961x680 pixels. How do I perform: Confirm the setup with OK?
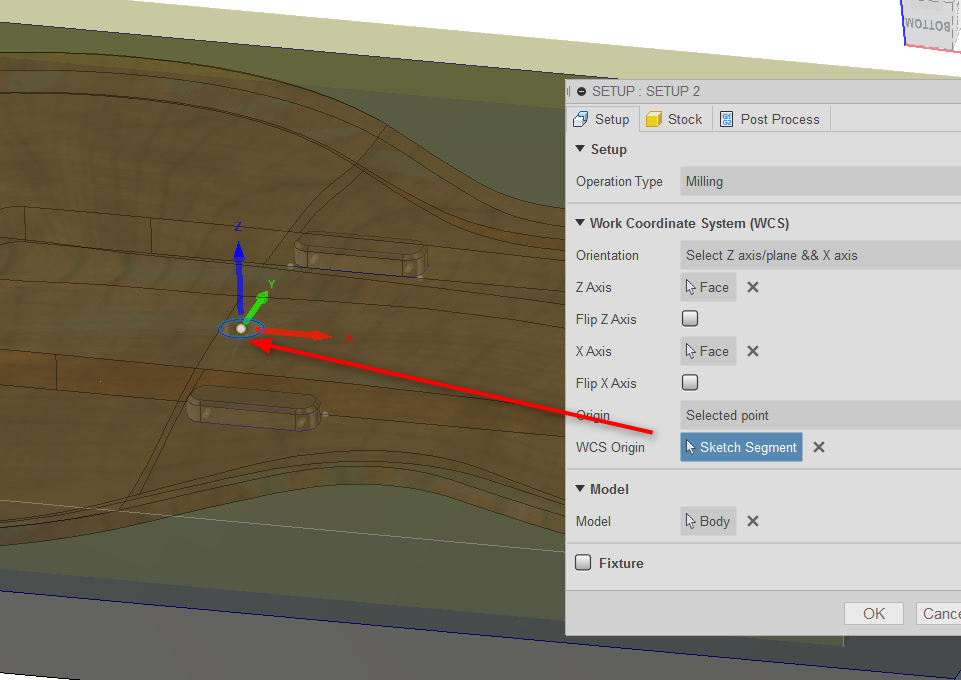pyautogui.click(x=873, y=613)
